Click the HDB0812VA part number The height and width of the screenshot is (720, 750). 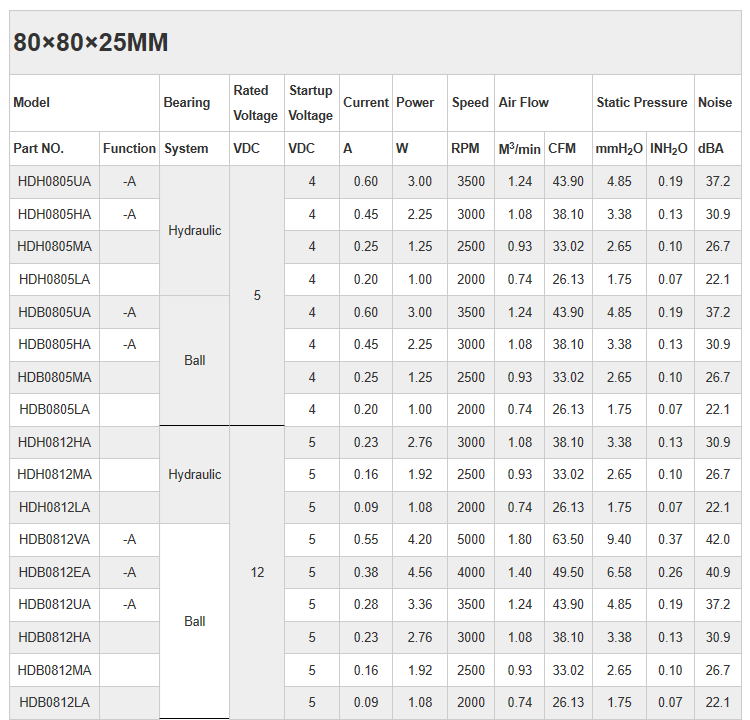(x=54, y=540)
